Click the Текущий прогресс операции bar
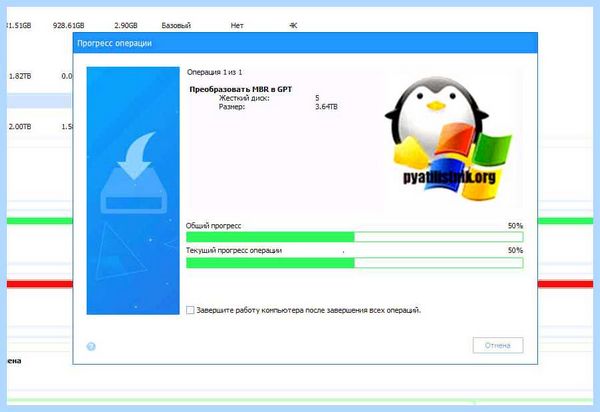 [354, 263]
